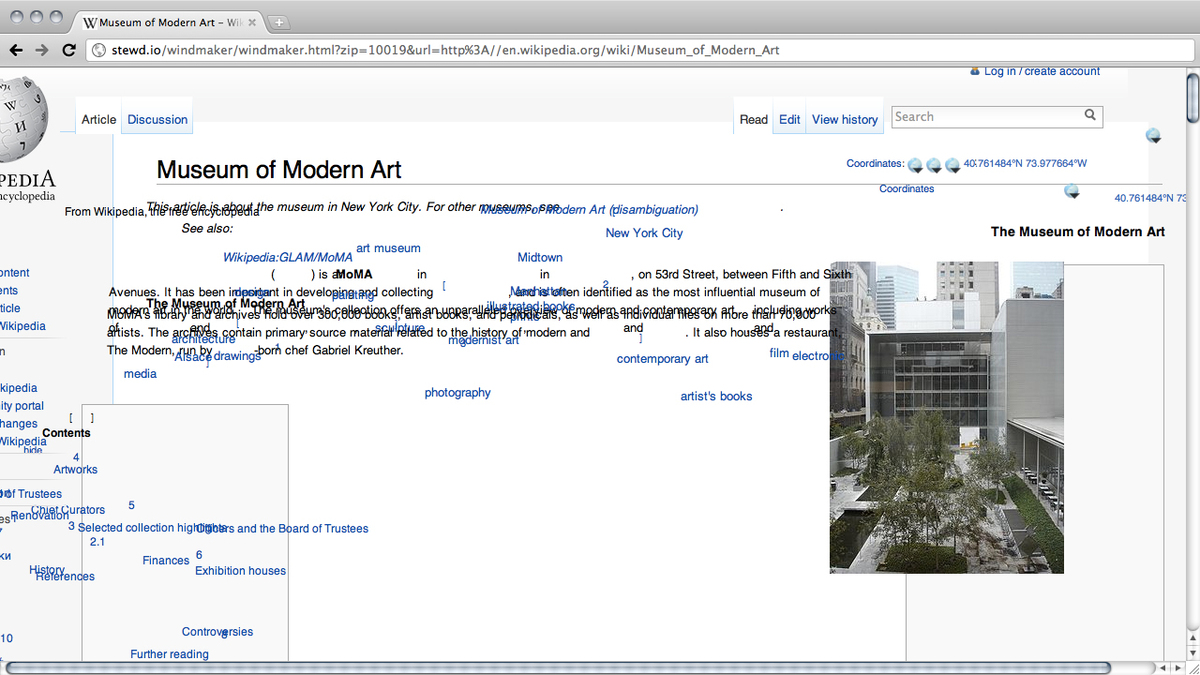Screen dimensions: 1200x675
Task: Follow the New York City link
Action: click(x=644, y=233)
